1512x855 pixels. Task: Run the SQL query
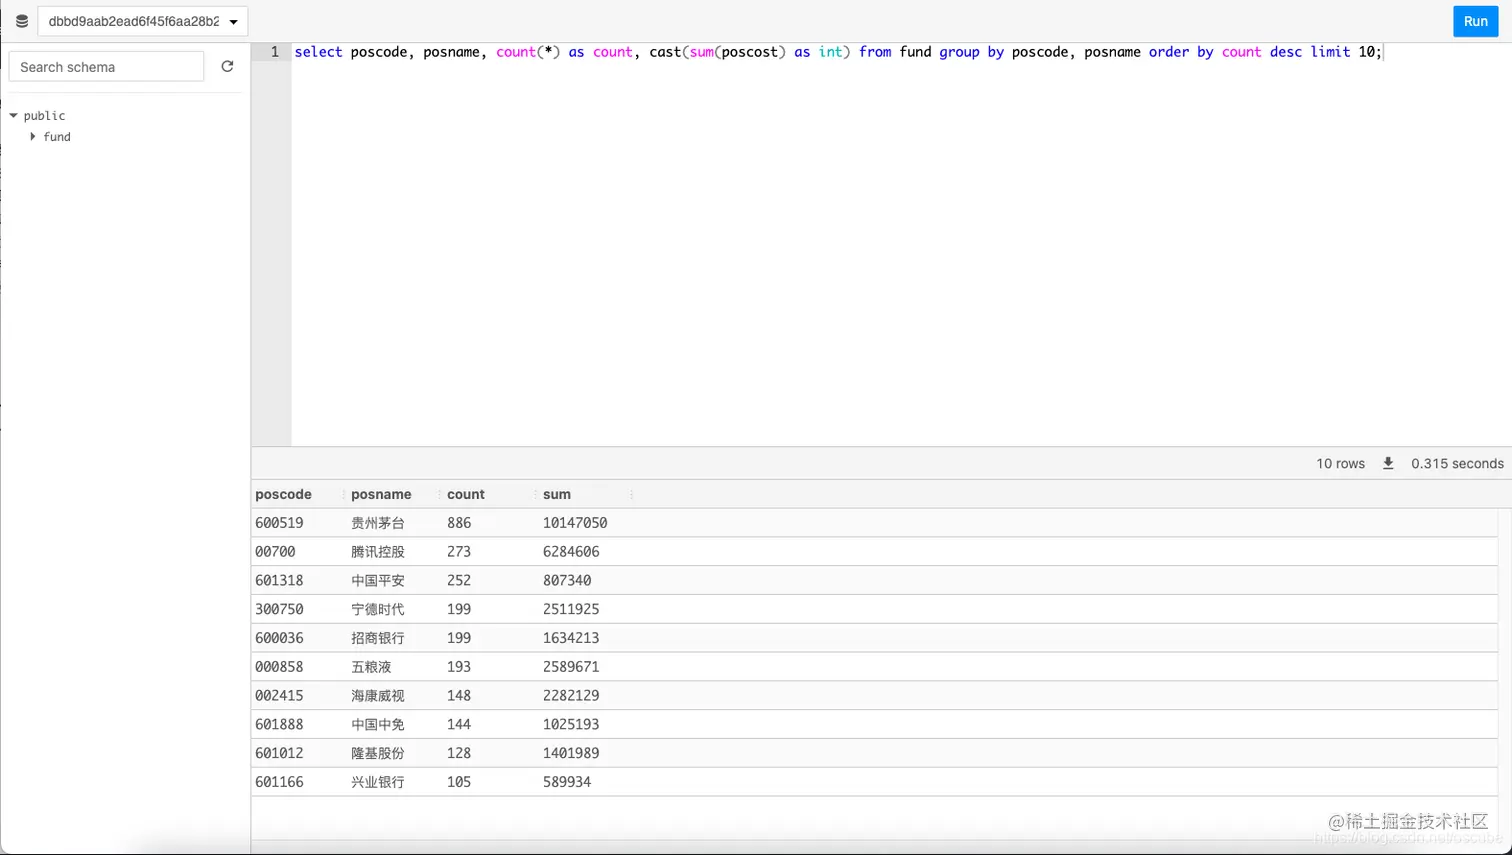(x=1475, y=21)
